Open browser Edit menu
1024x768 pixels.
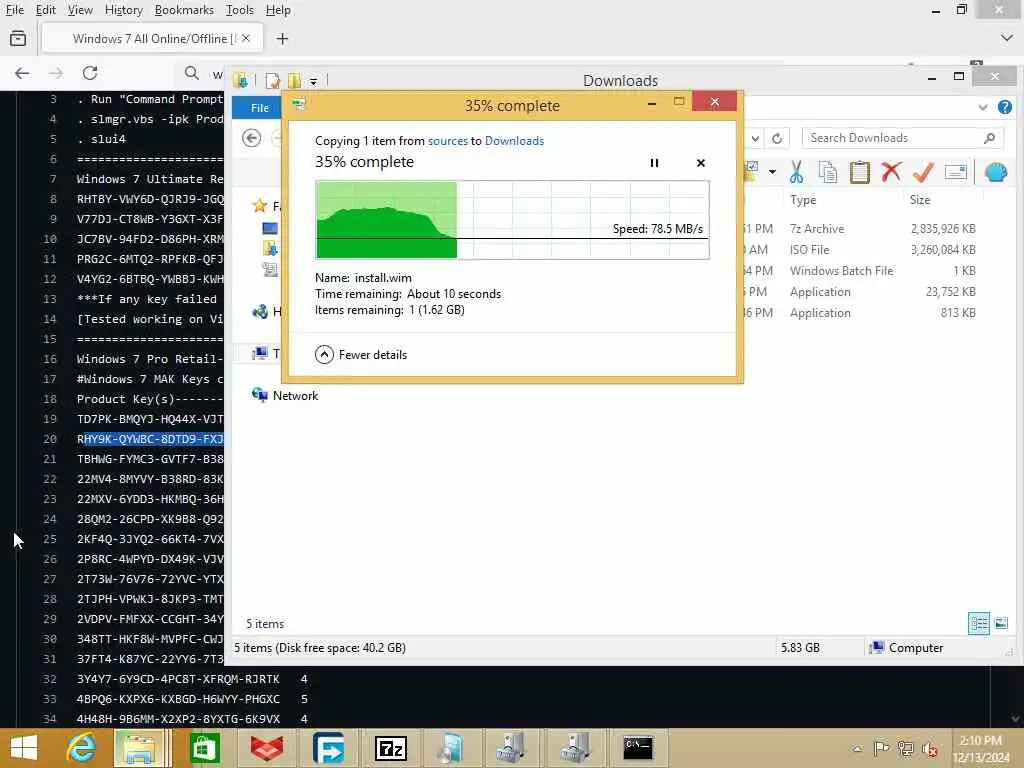[45, 10]
